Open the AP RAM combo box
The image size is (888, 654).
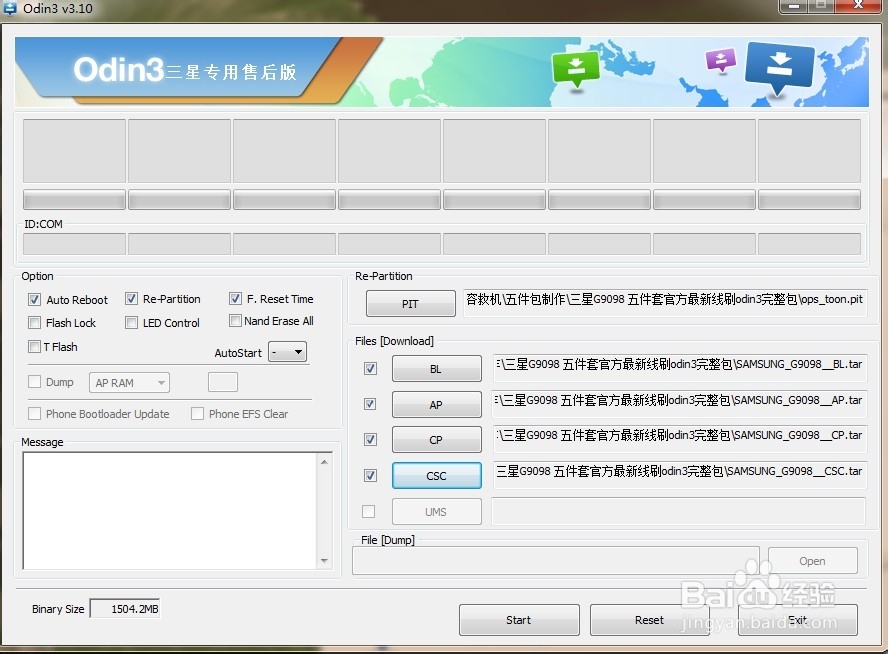click(129, 382)
